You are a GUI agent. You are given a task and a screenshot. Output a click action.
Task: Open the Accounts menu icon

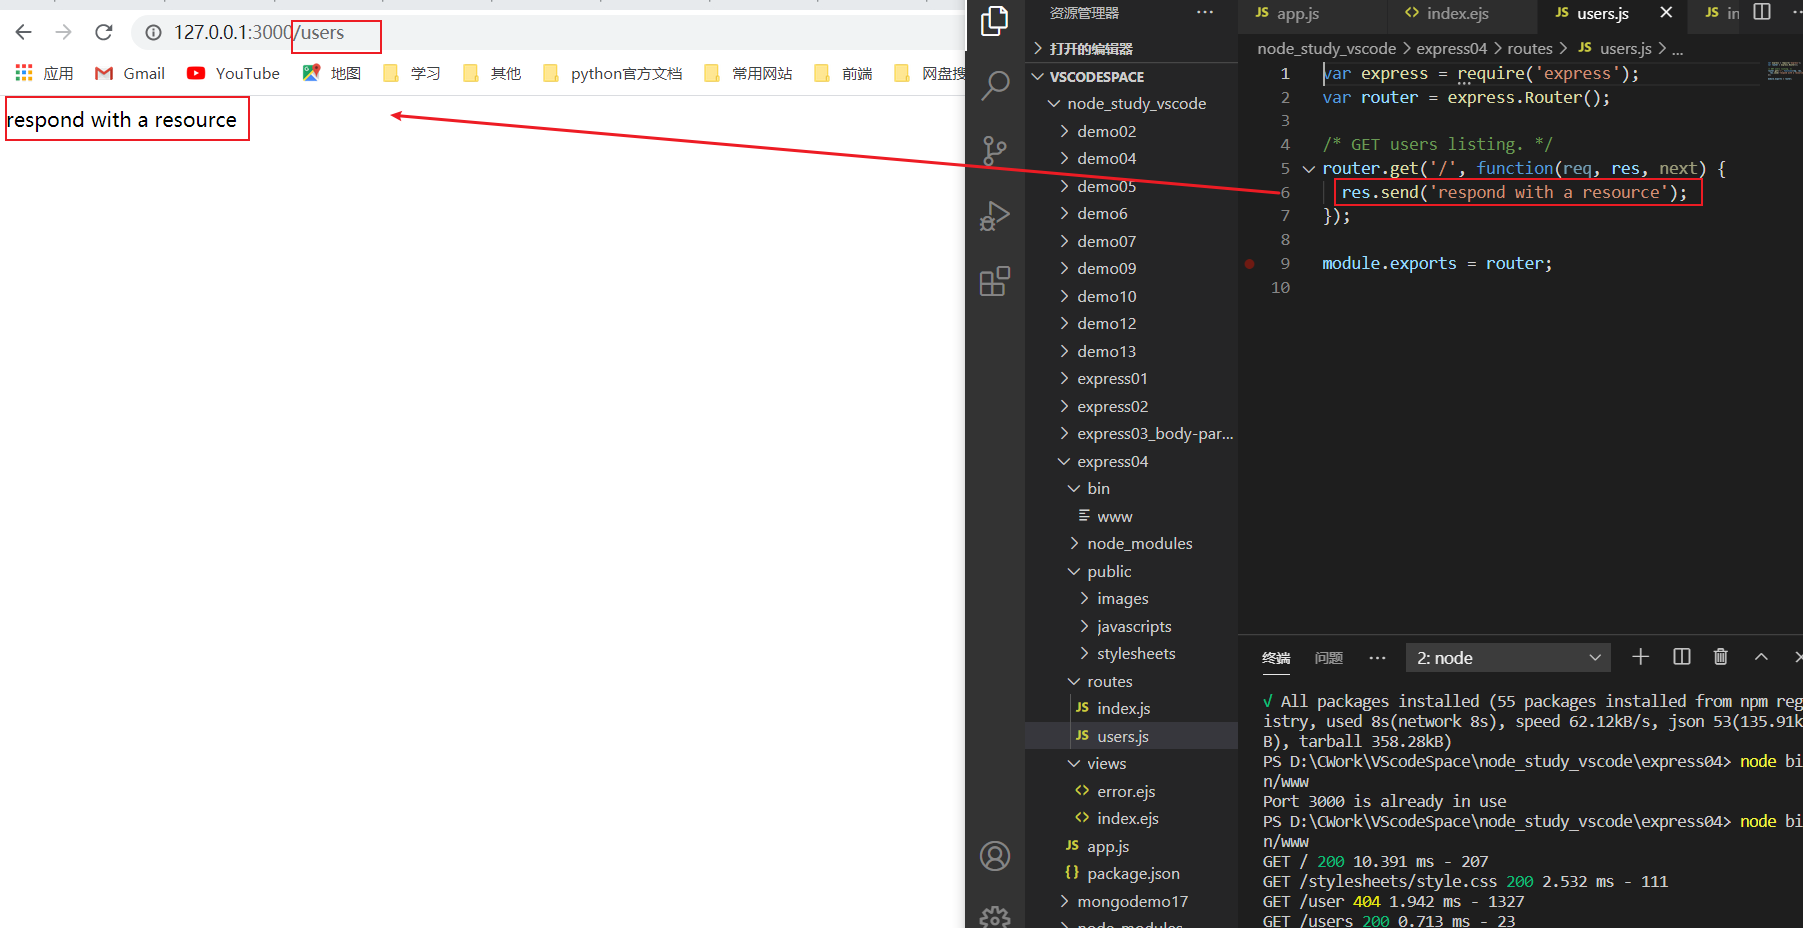click(995, 856)
